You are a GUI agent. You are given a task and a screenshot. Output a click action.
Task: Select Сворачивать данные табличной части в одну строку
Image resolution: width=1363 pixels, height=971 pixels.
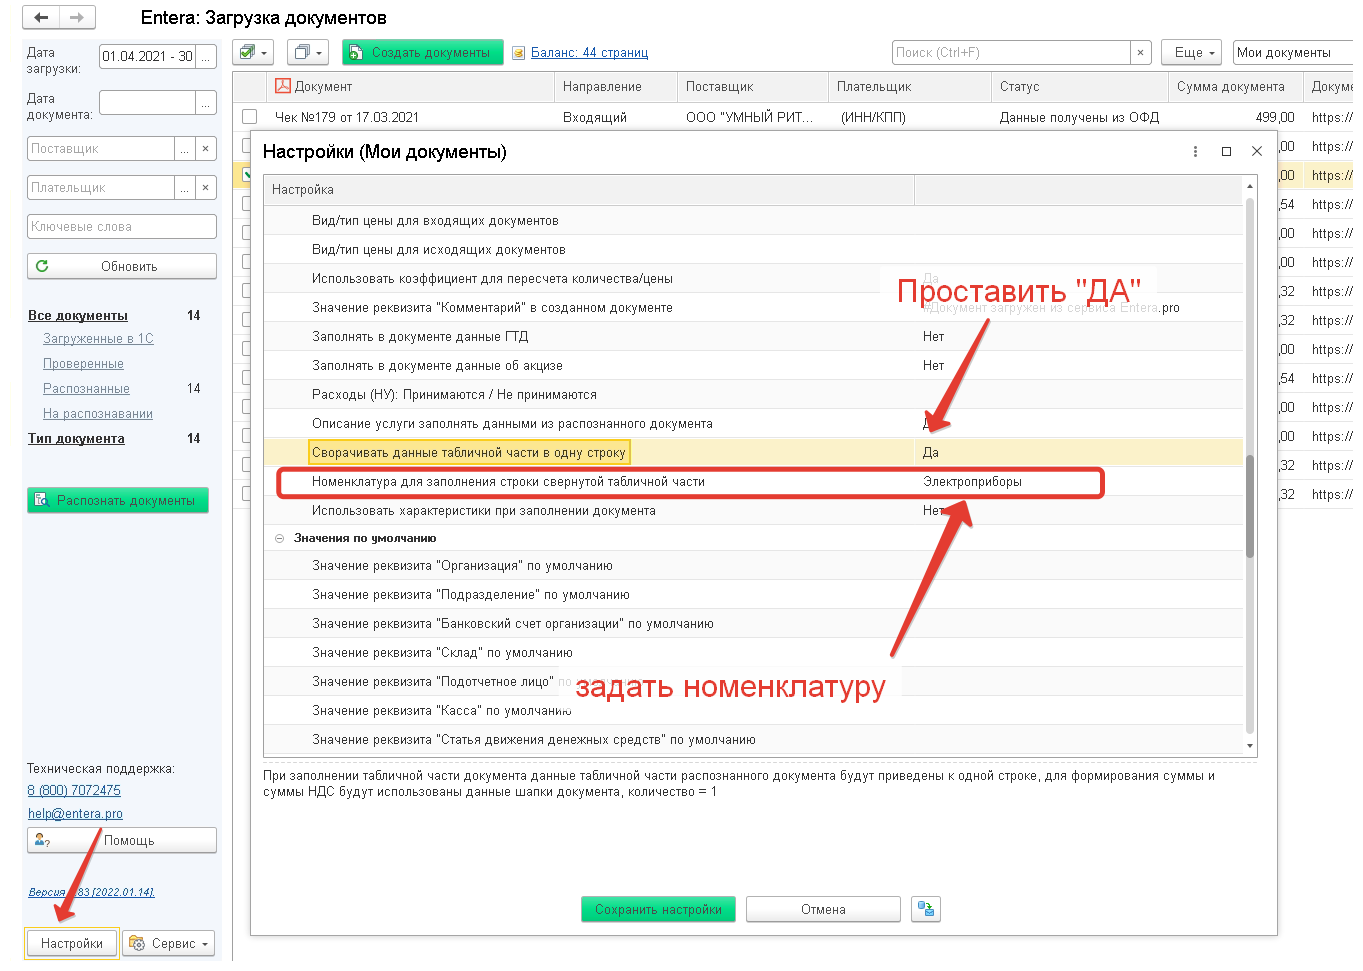[x=469, y=453]
